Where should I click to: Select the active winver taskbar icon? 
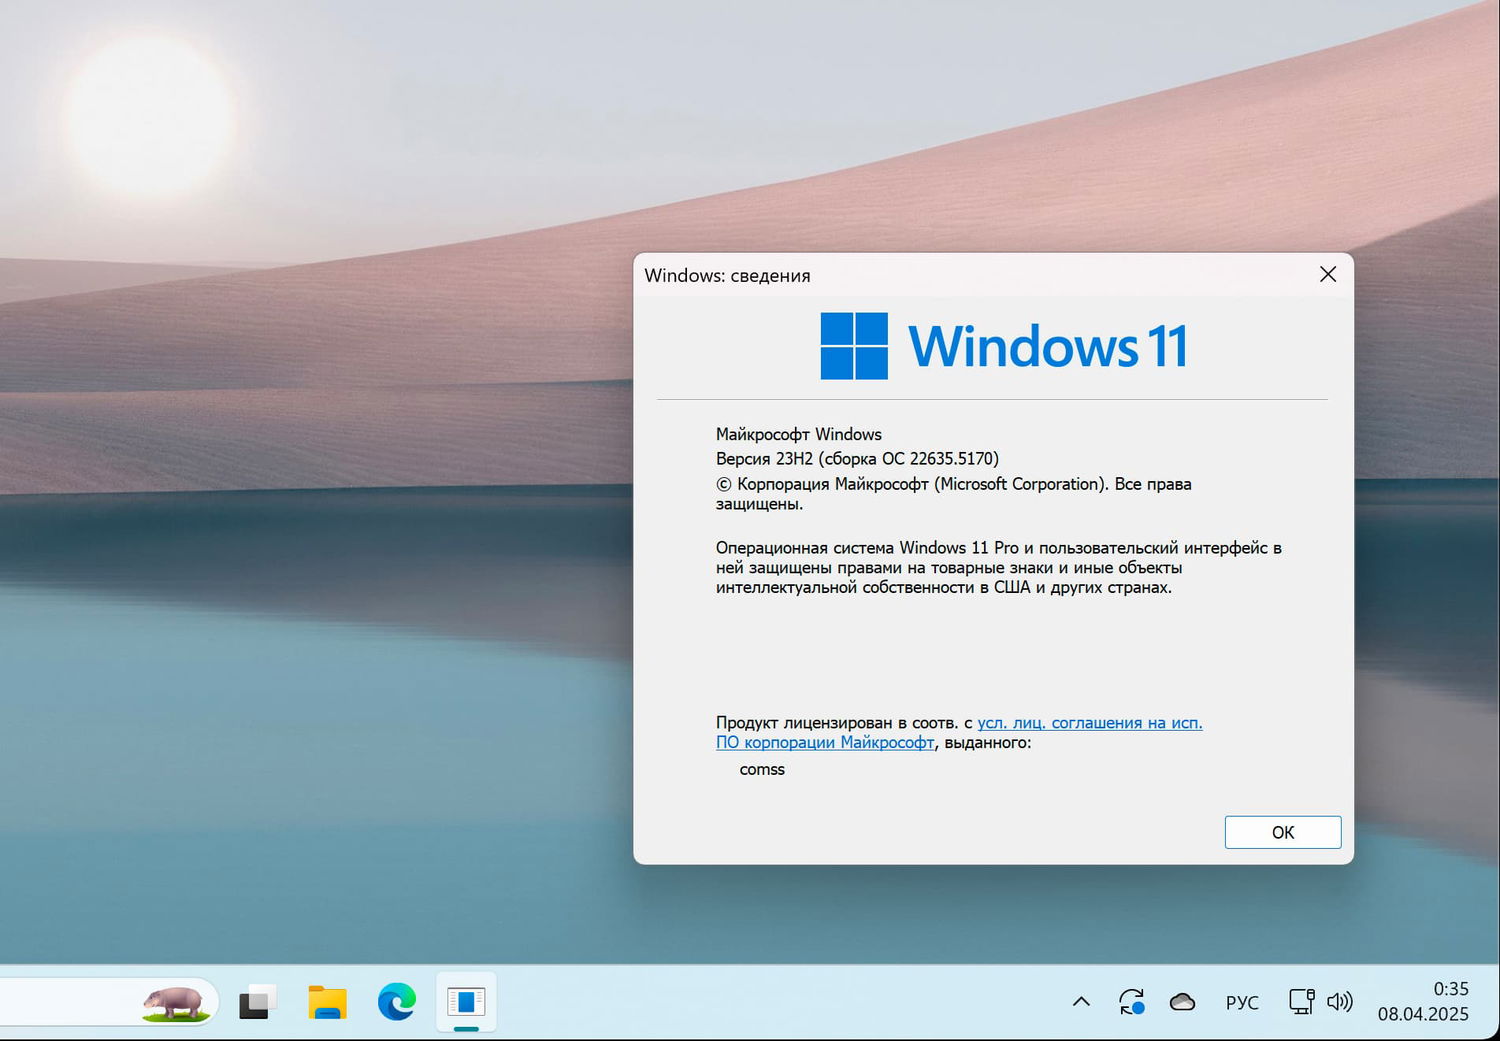pyautogui.click(x=466, y=1001)
